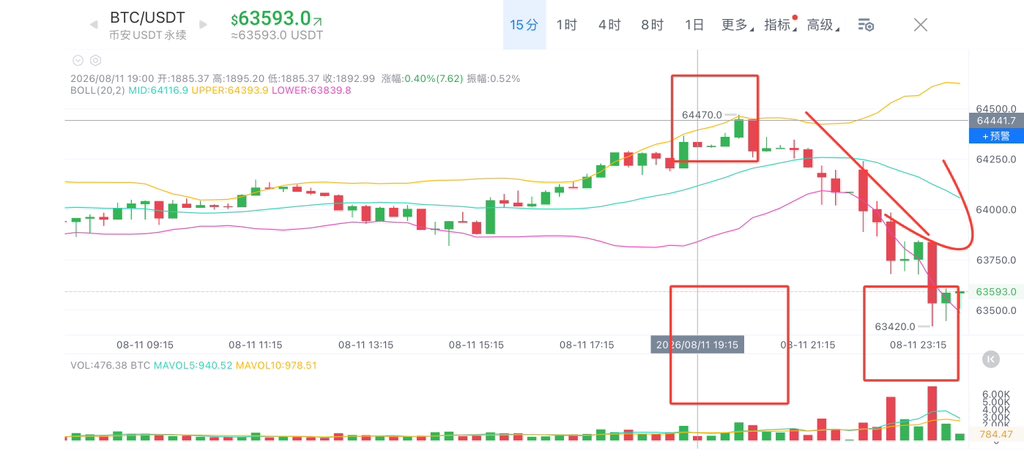
Task: Open the BTC/USDT pair title
Action: click(147, 17)
